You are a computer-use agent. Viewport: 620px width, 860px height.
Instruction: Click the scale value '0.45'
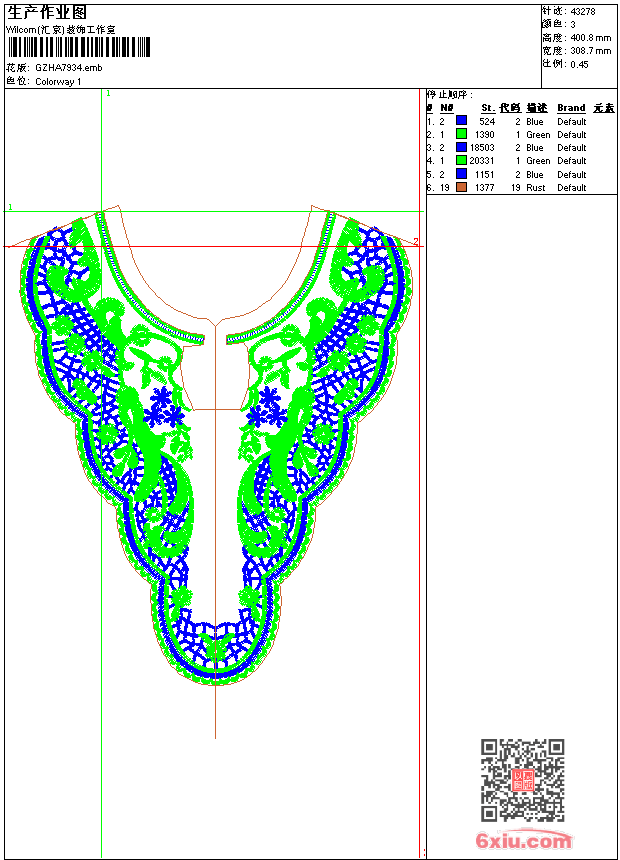point(579,65)
